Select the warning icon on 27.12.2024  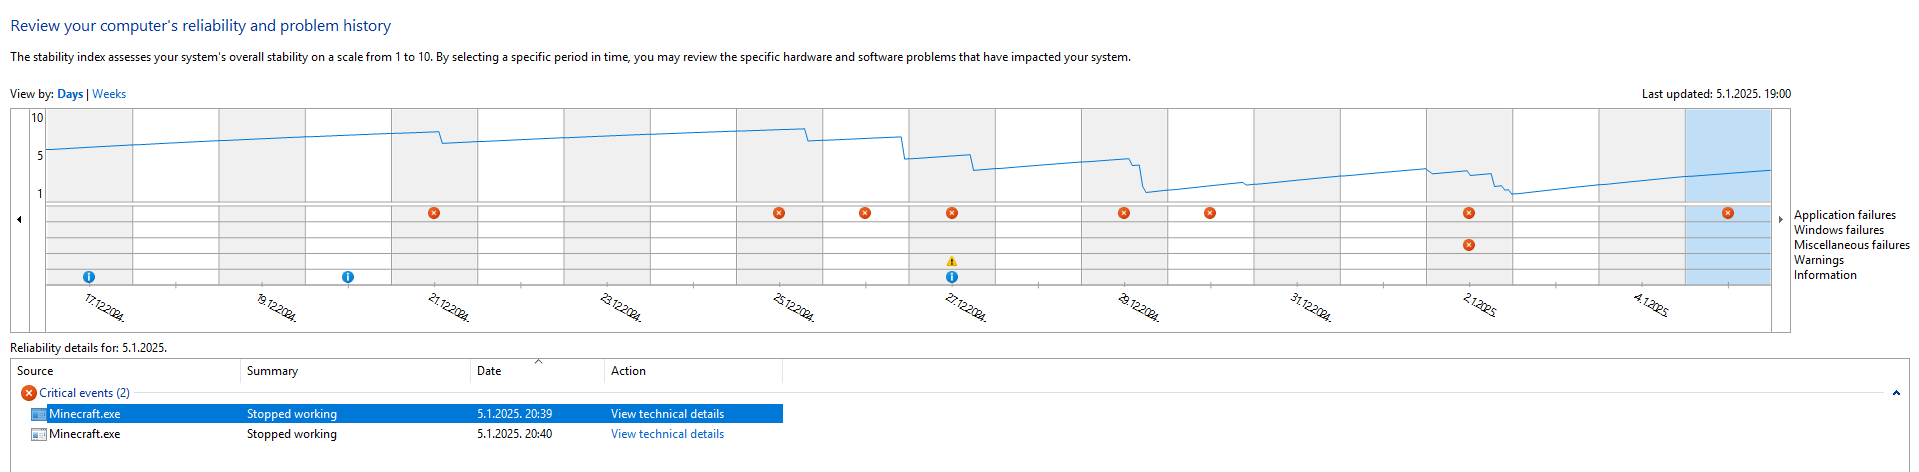tap(952, 261)
